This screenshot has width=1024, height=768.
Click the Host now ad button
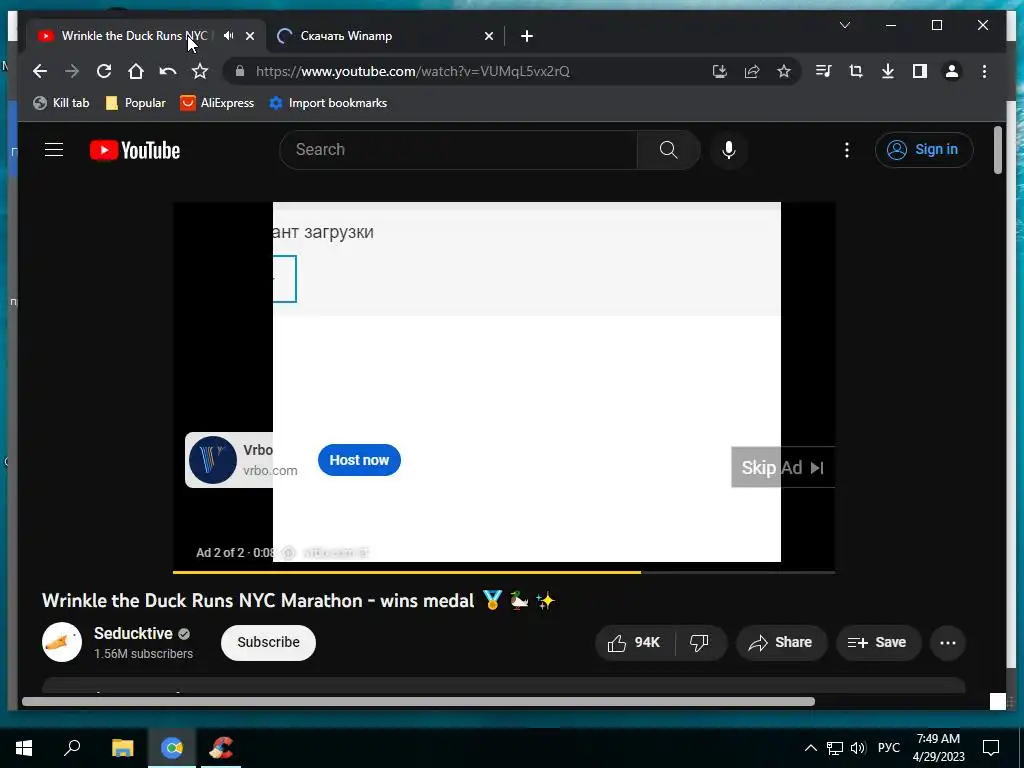click(x=359, y=460)
